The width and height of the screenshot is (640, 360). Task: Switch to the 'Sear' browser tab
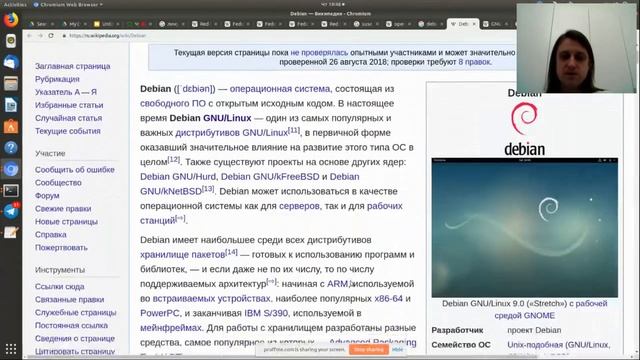[42, 24]
